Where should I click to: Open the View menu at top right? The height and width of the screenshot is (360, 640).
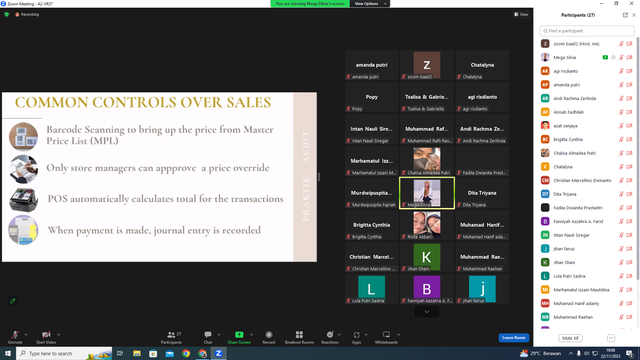(521, 14)
